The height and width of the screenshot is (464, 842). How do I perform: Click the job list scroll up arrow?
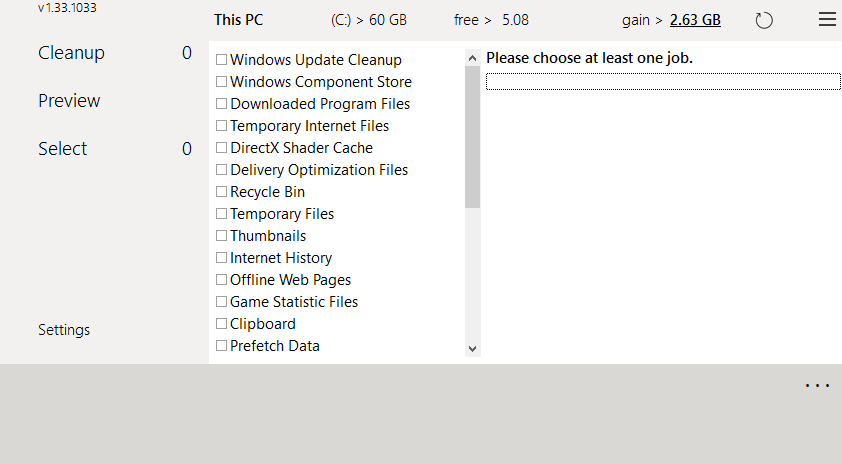click(x=473, y=59)
